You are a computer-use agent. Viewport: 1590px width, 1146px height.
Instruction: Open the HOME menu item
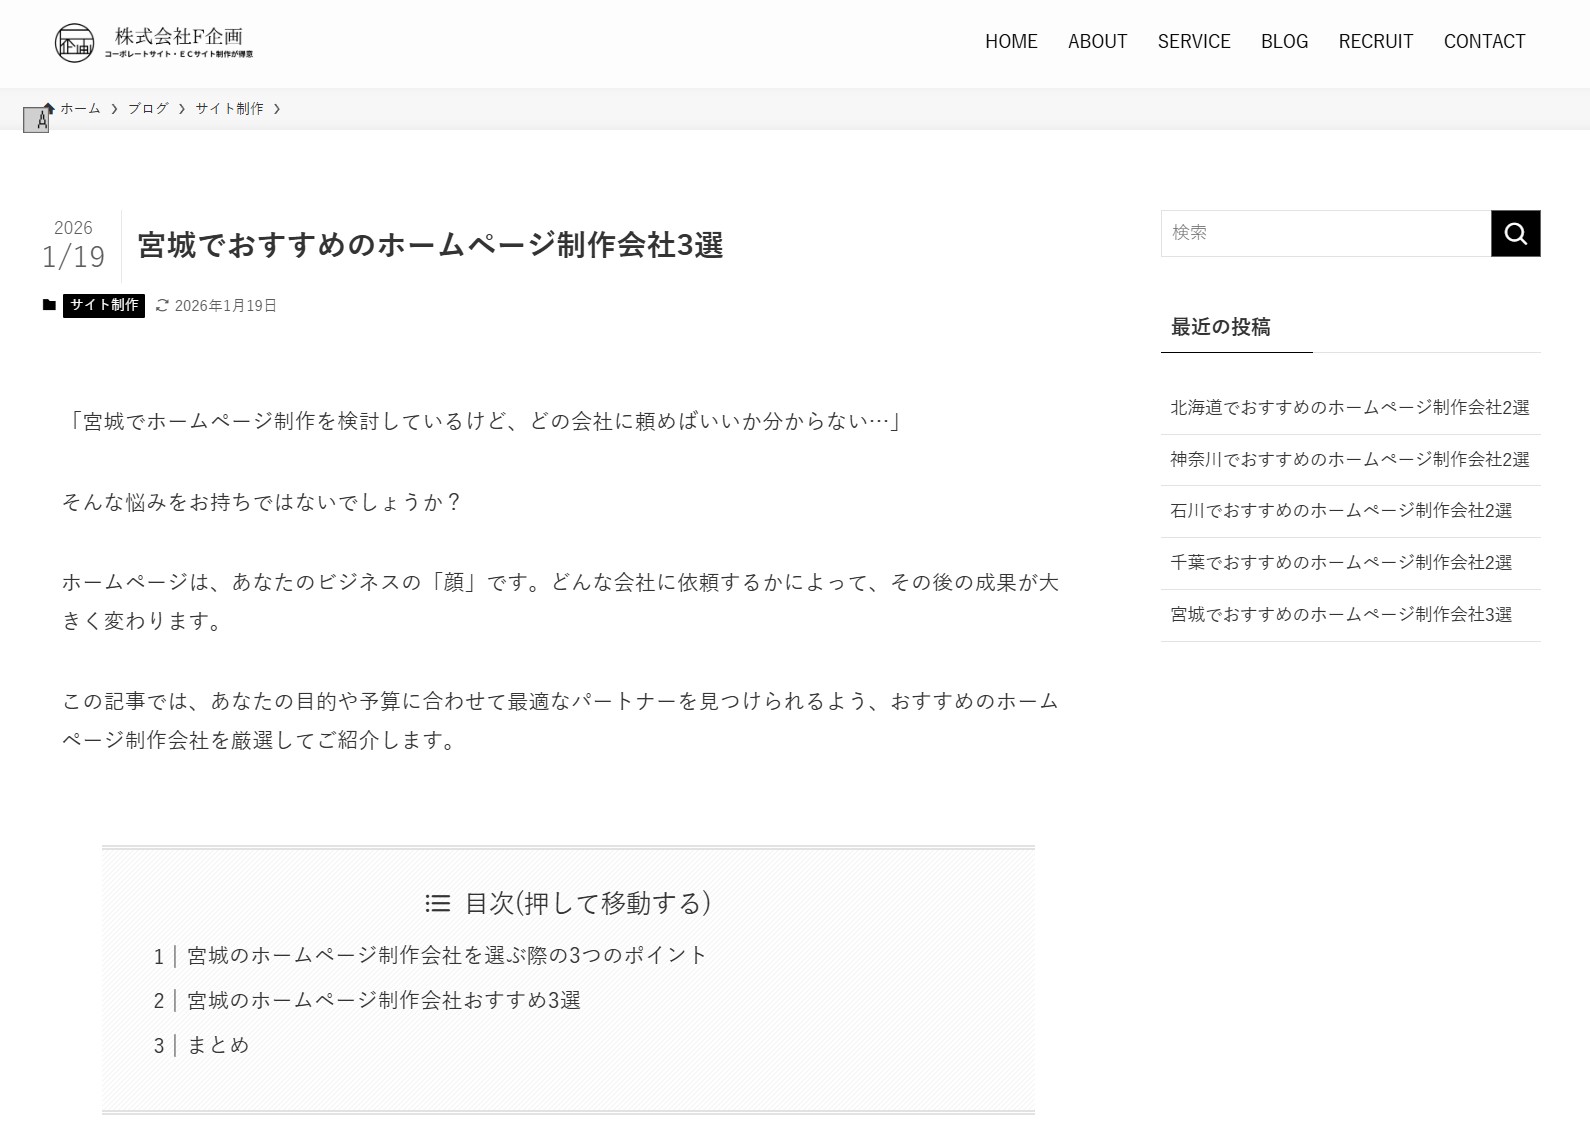pyautogui.click(x=1011, y=41)
